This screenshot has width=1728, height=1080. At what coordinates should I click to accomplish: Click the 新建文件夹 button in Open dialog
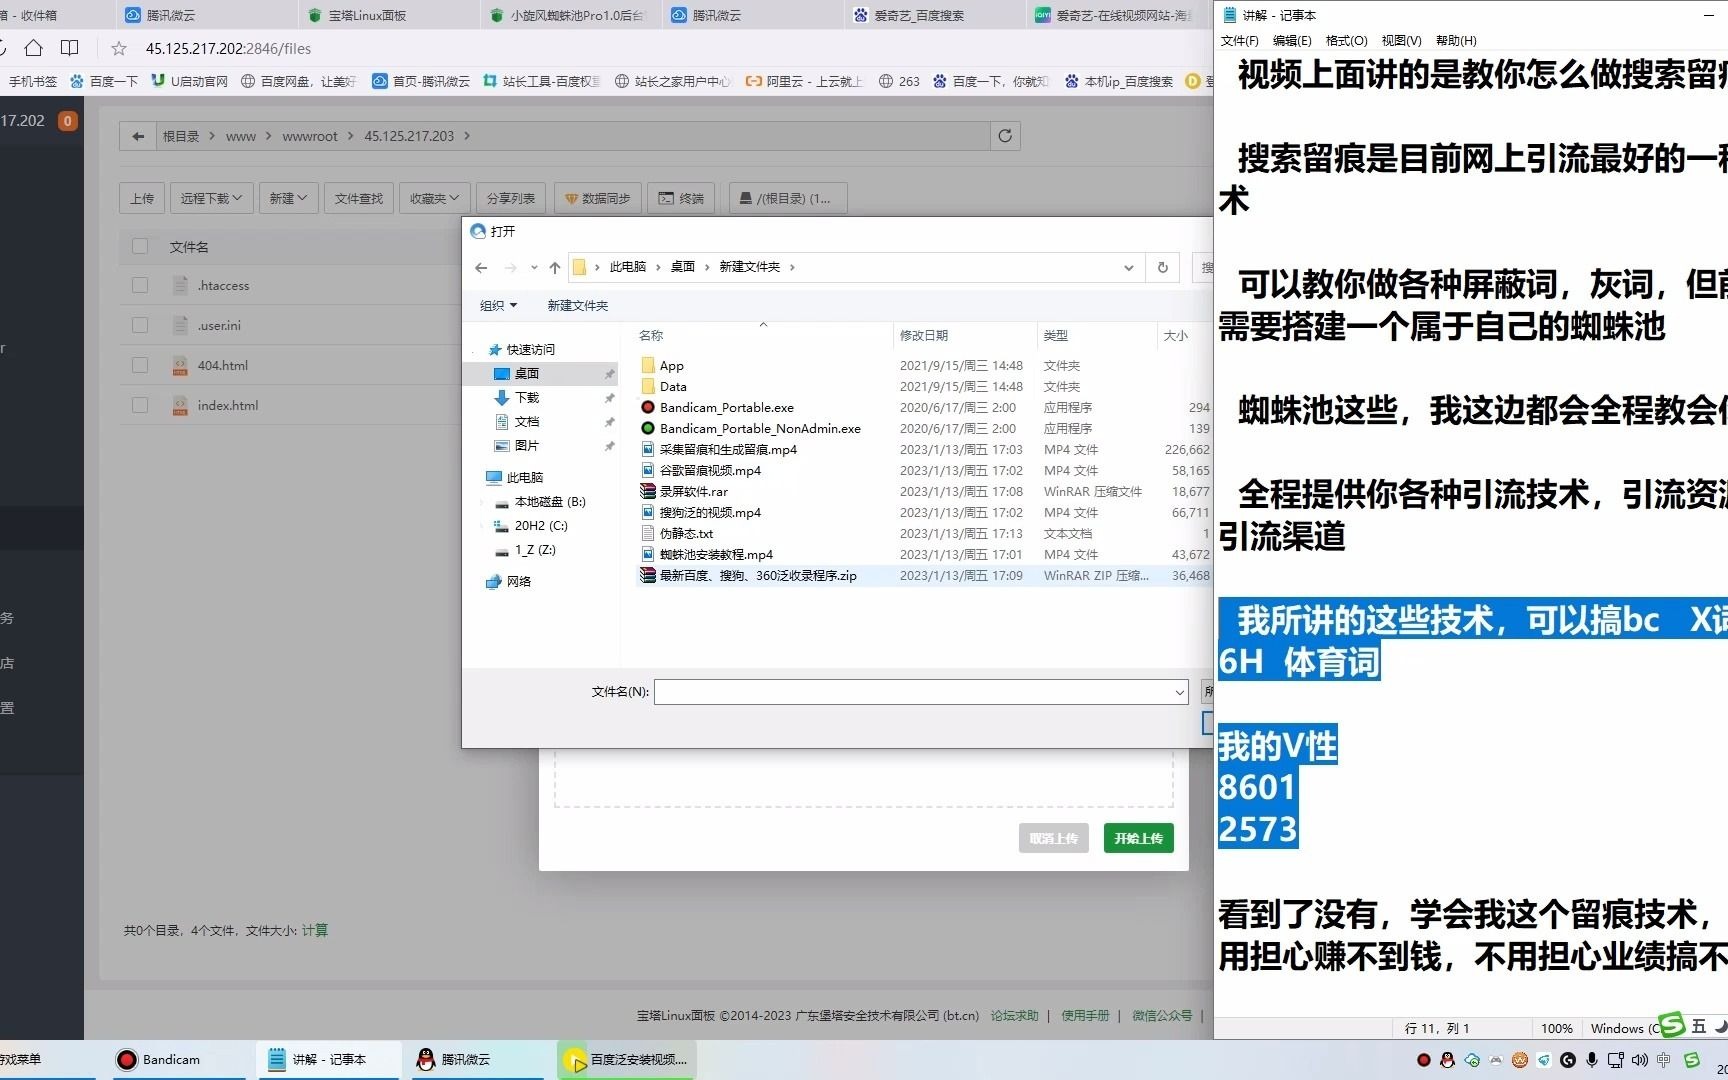tap(577, 305)
